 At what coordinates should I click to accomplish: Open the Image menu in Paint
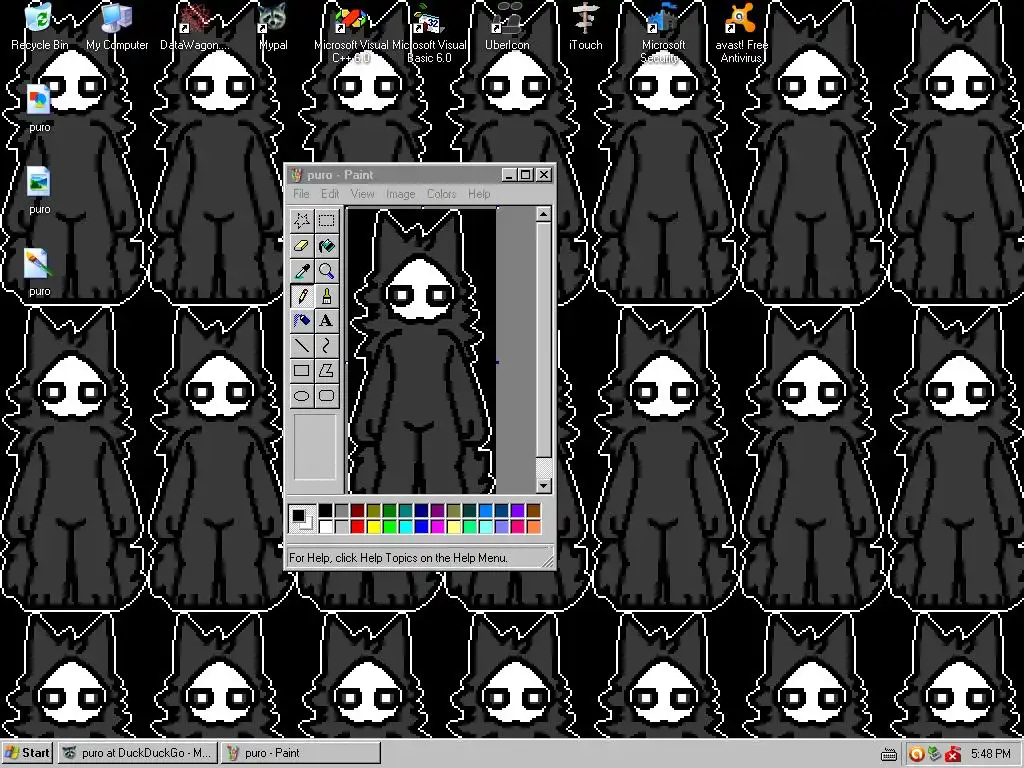pos(400,194)
